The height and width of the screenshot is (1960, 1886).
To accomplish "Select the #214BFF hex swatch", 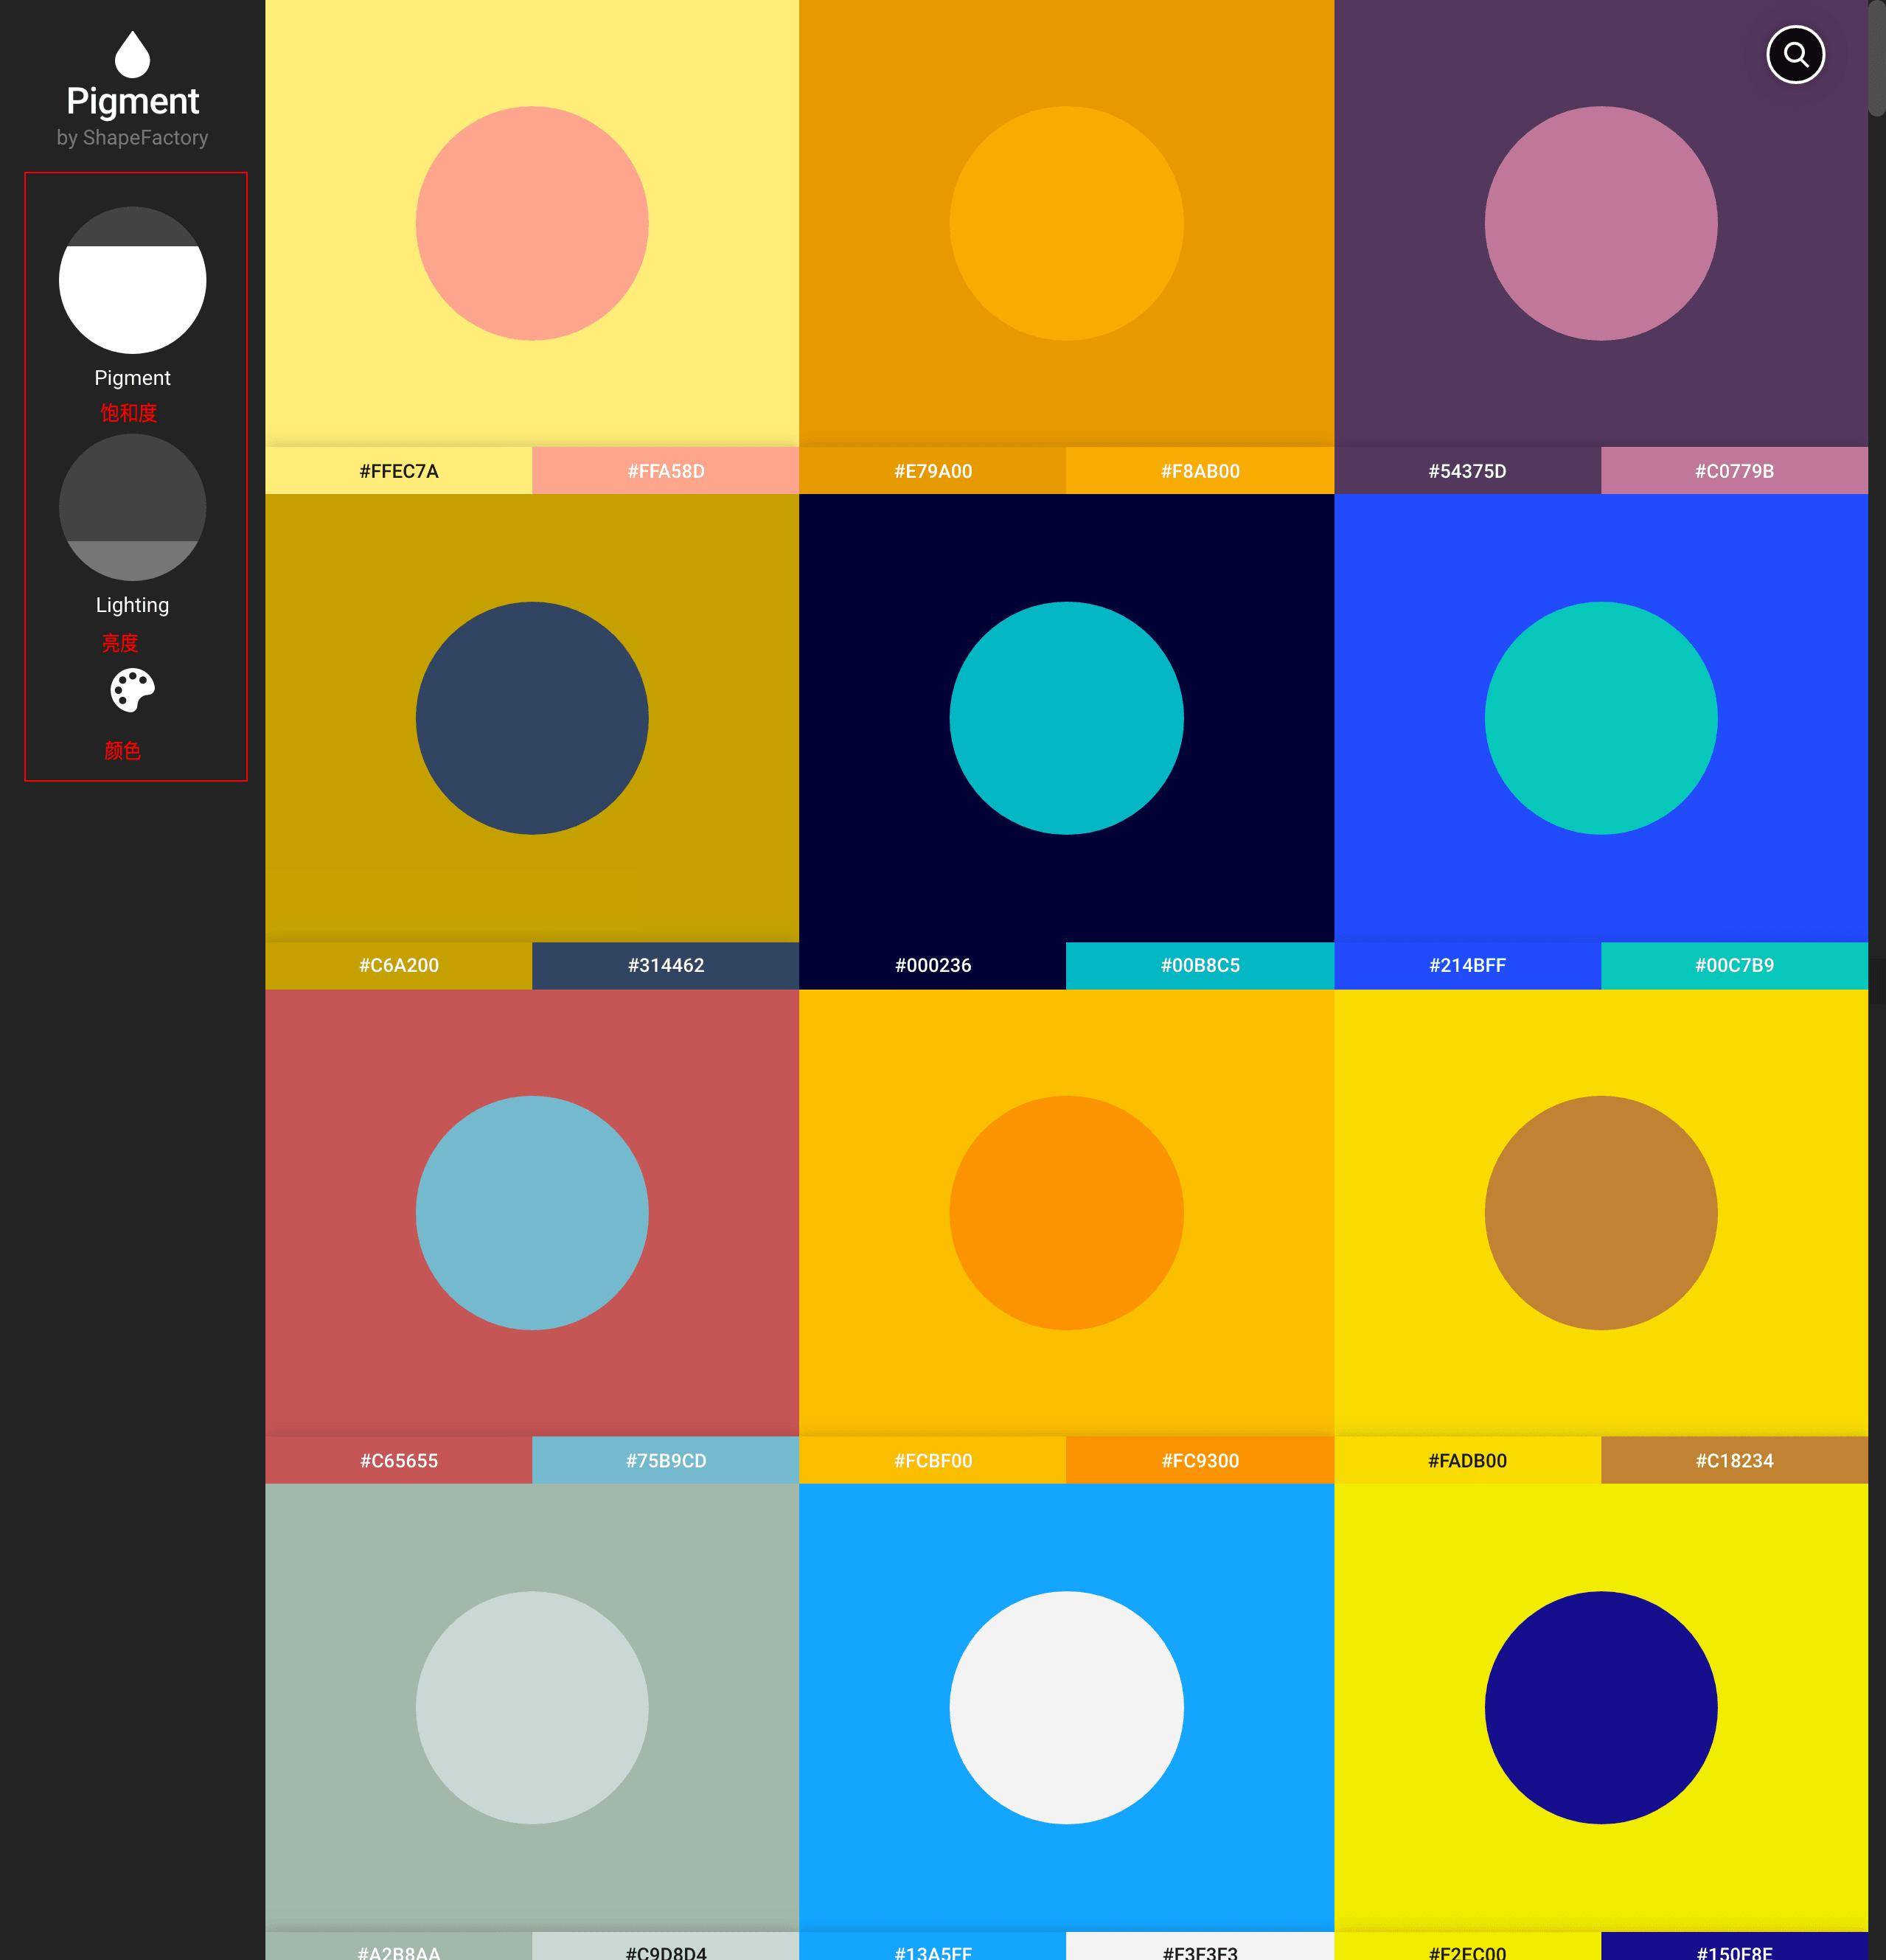I will 1467,965.
